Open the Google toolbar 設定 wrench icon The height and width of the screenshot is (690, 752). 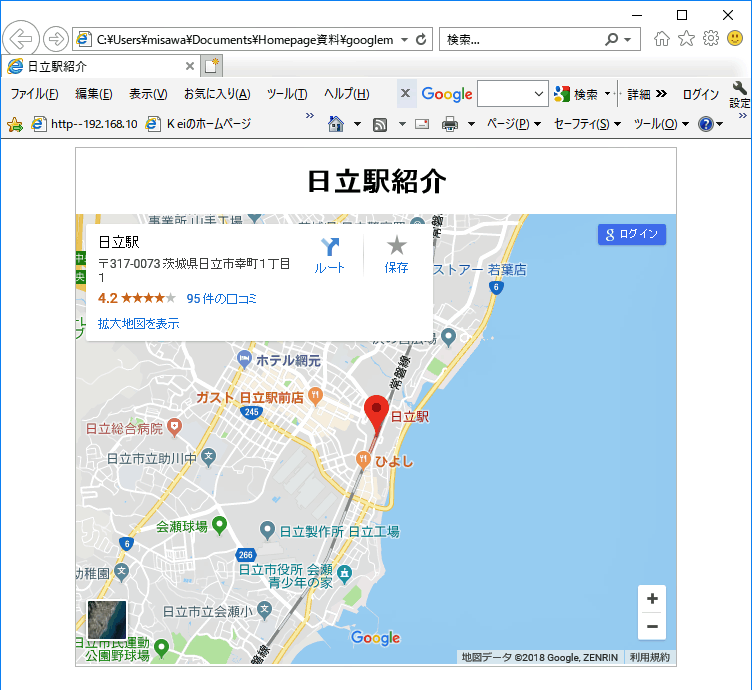tap(739, 94)
